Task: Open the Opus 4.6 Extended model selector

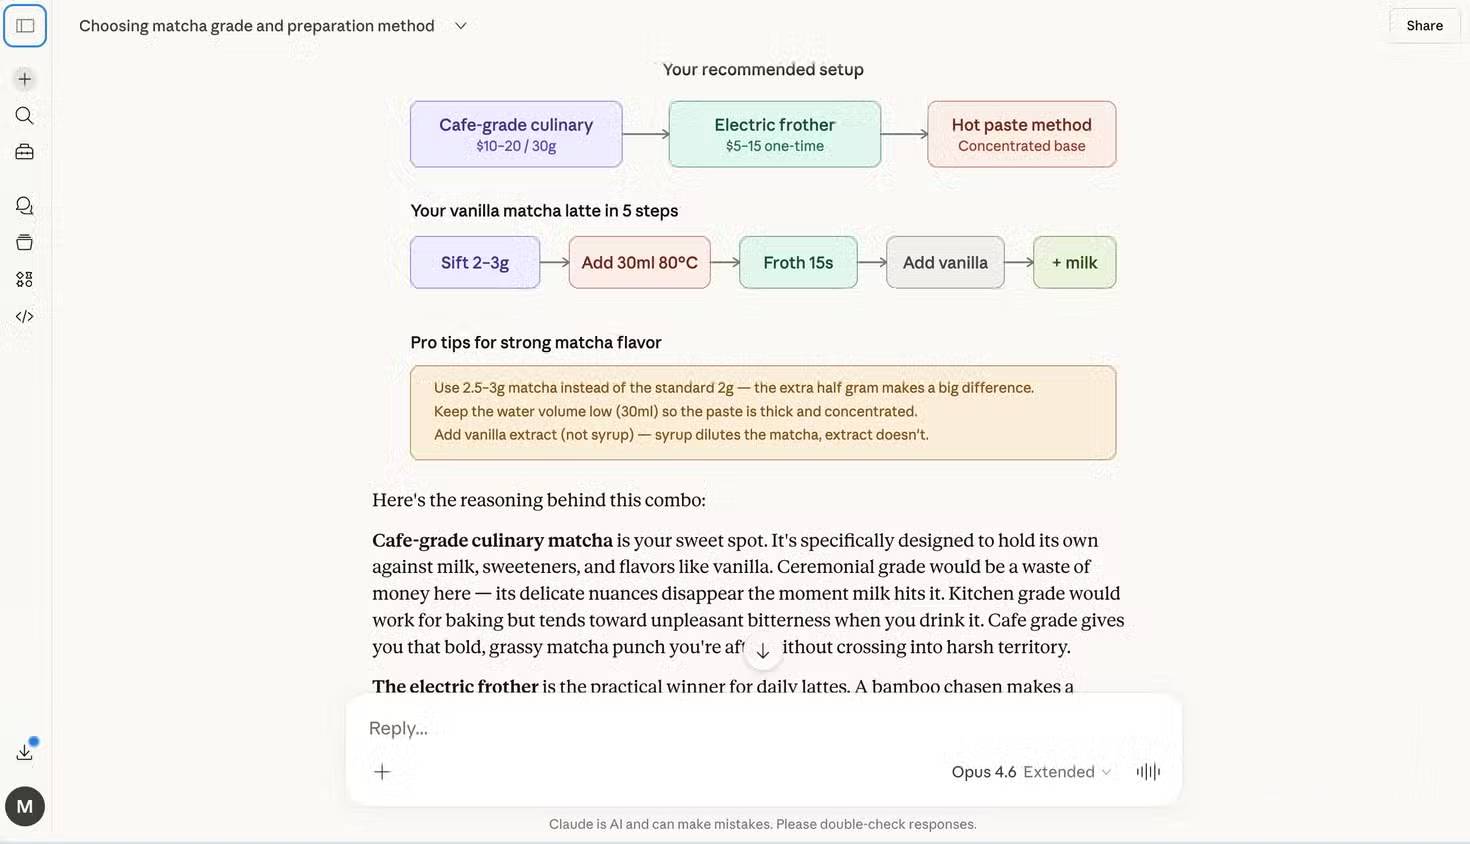Action: tap(1030, 772)
